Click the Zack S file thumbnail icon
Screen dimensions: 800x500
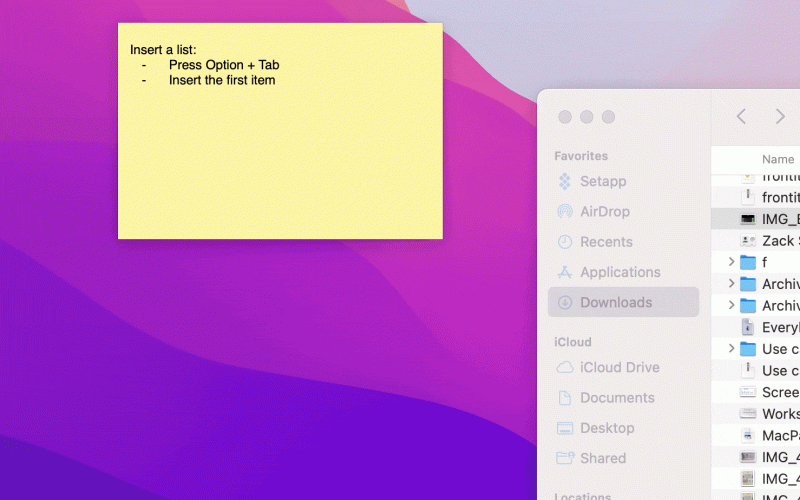coord(747,240)
